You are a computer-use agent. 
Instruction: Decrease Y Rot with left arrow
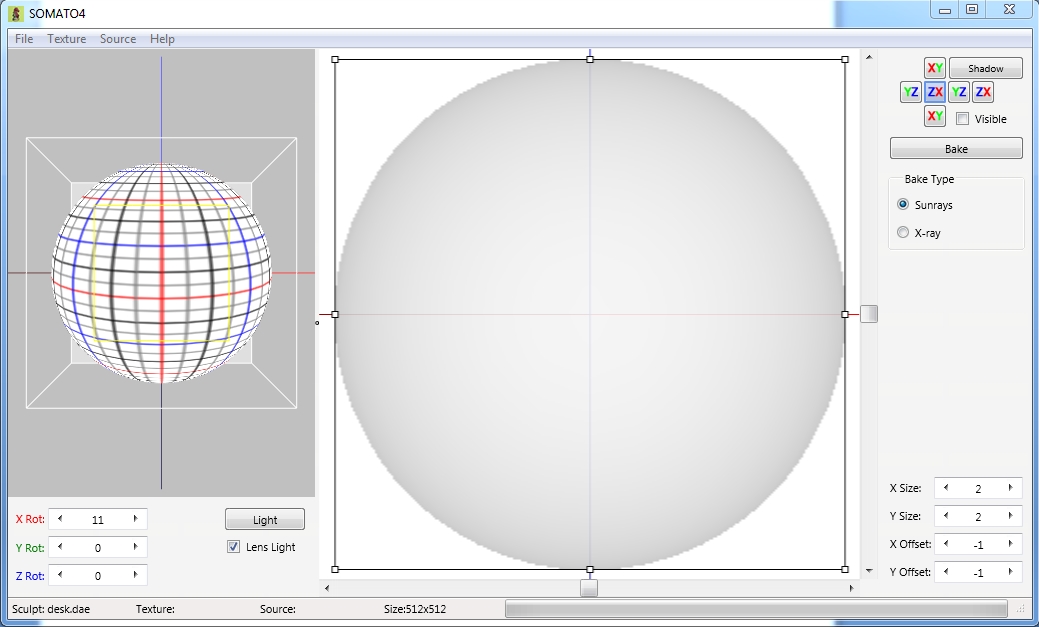pyautogui.click(x=59, y=547)
